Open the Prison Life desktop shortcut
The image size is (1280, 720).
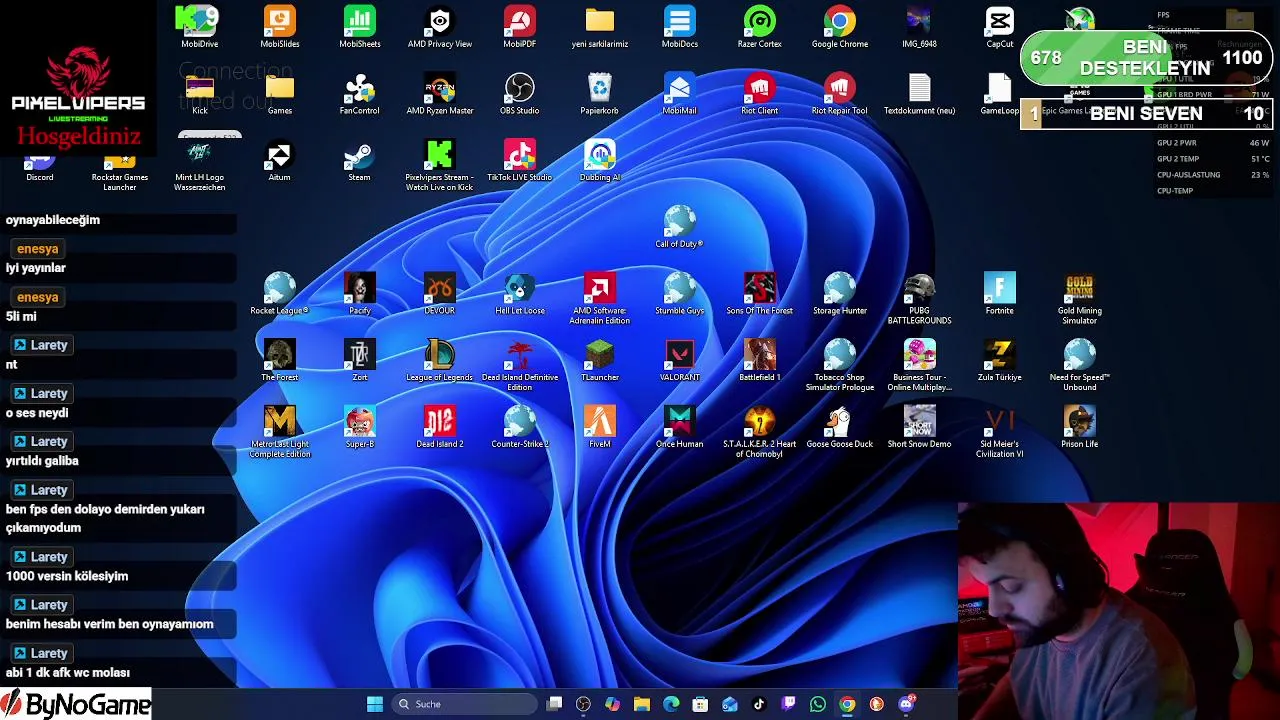click(1080, 428)
